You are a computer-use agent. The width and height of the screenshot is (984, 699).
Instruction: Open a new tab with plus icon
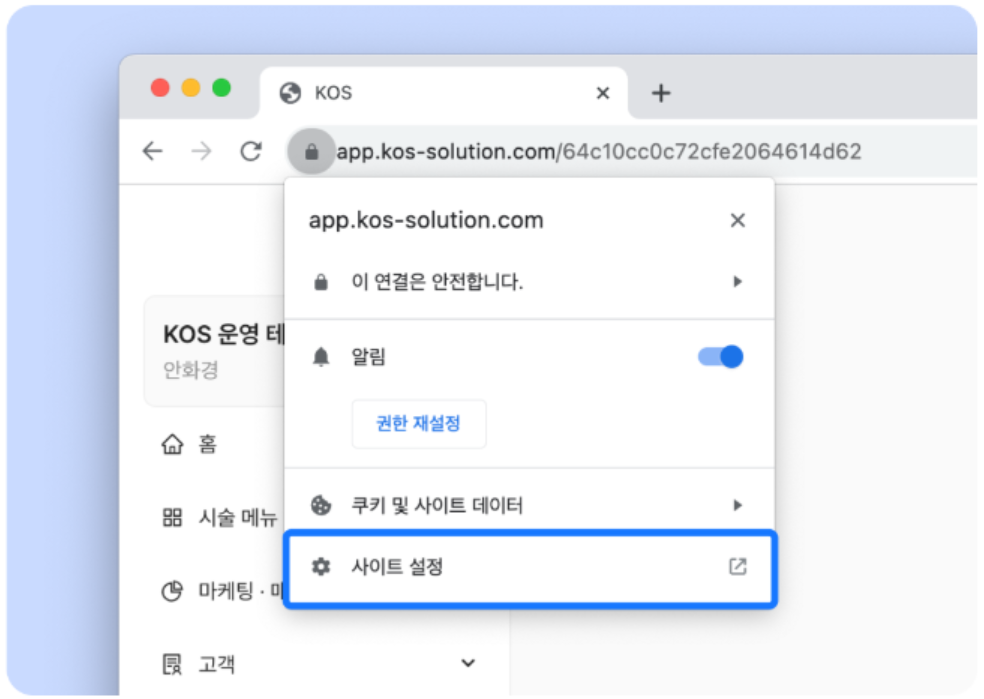[660, 94]
